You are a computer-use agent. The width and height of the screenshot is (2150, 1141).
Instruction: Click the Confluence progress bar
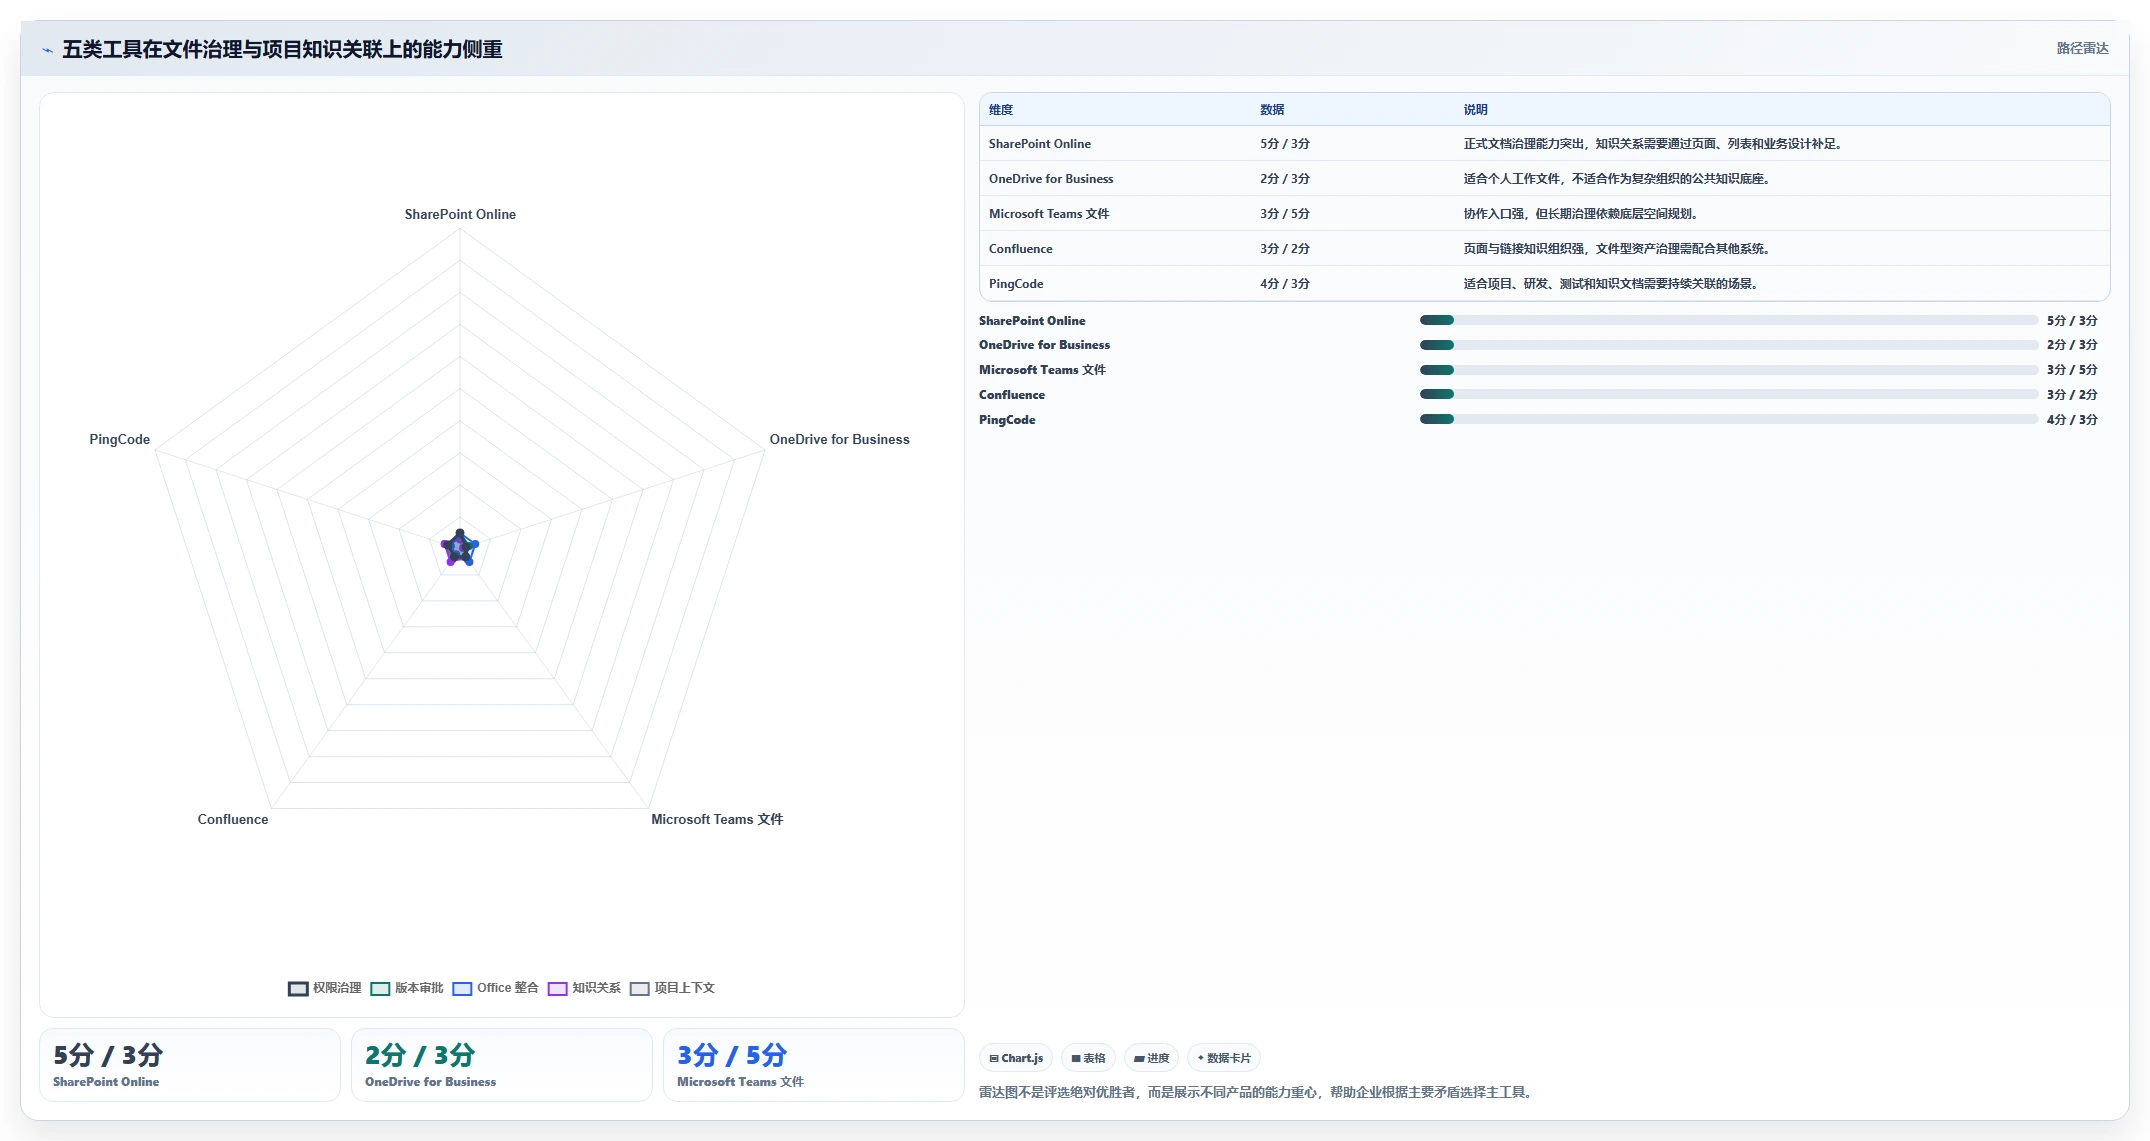[x=1729, y=395]
